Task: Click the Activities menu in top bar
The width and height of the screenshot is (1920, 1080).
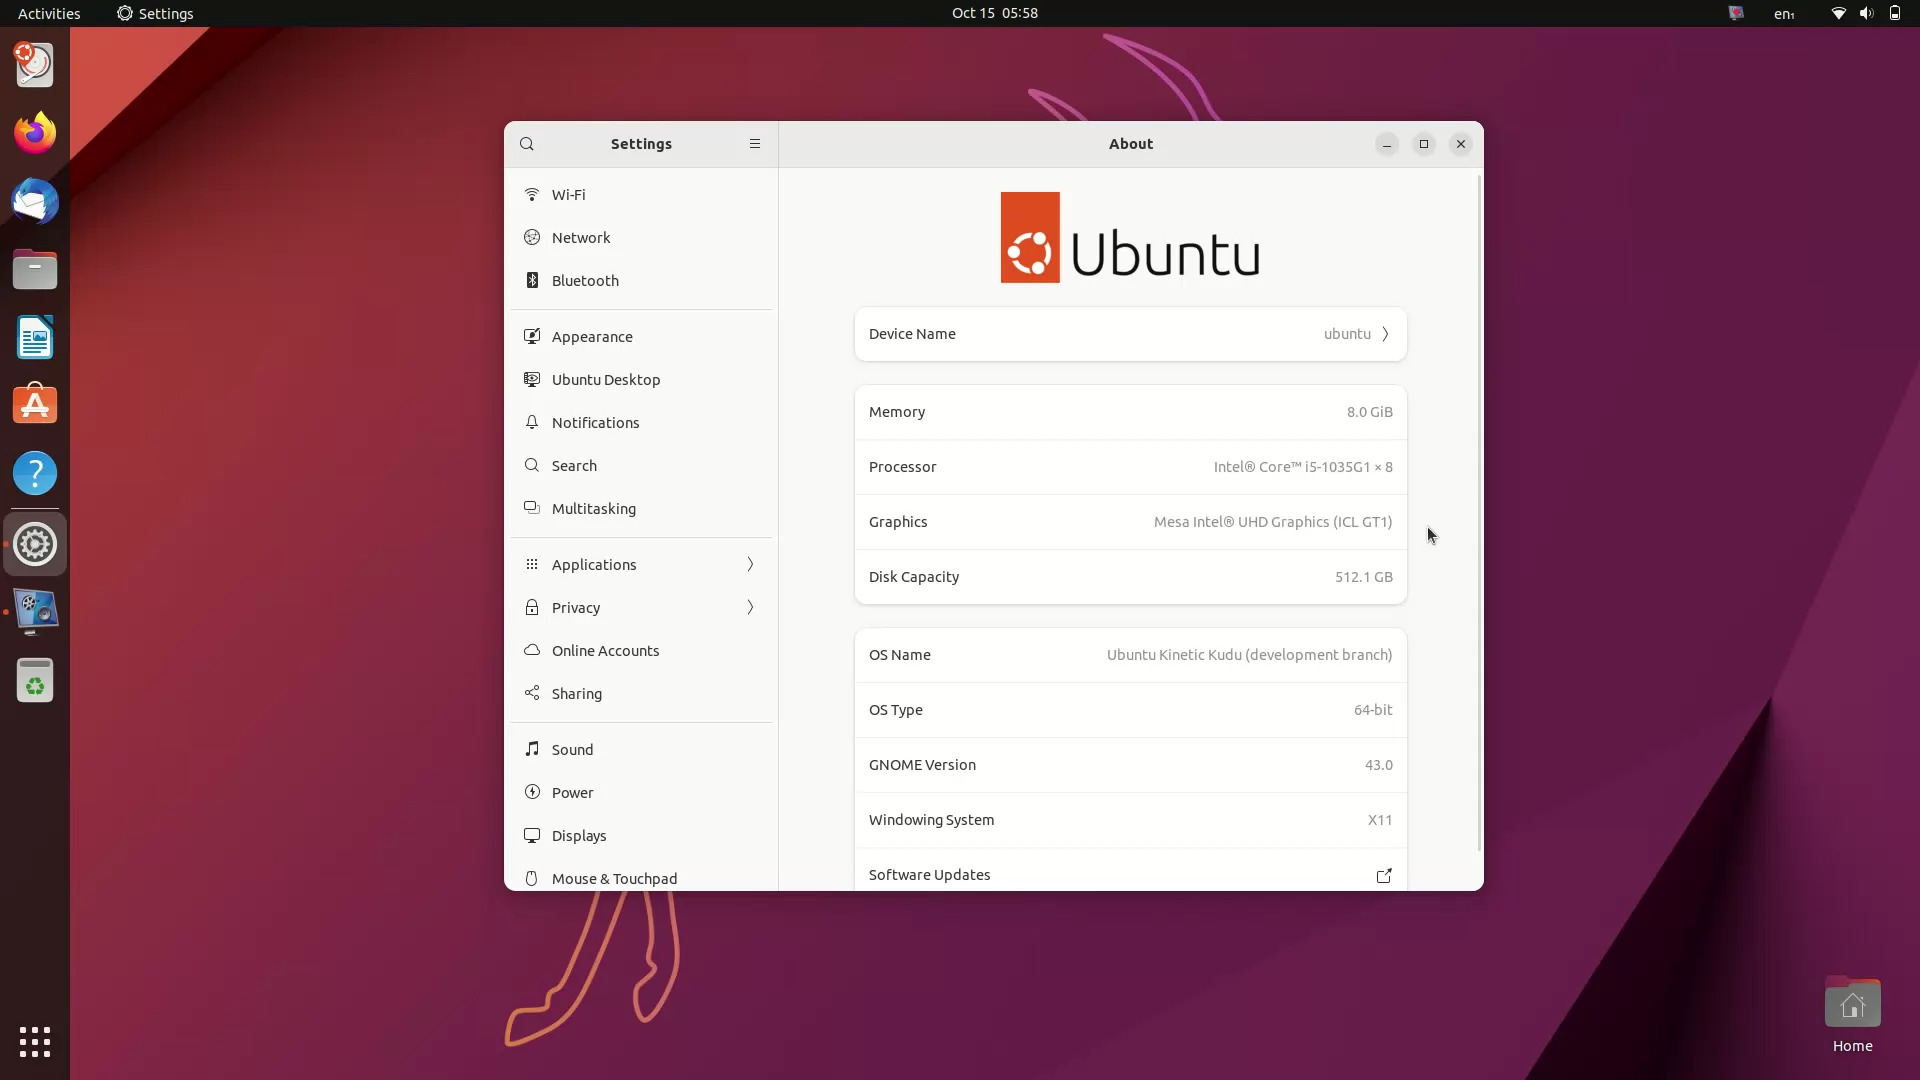Action: tap(47, 13)
